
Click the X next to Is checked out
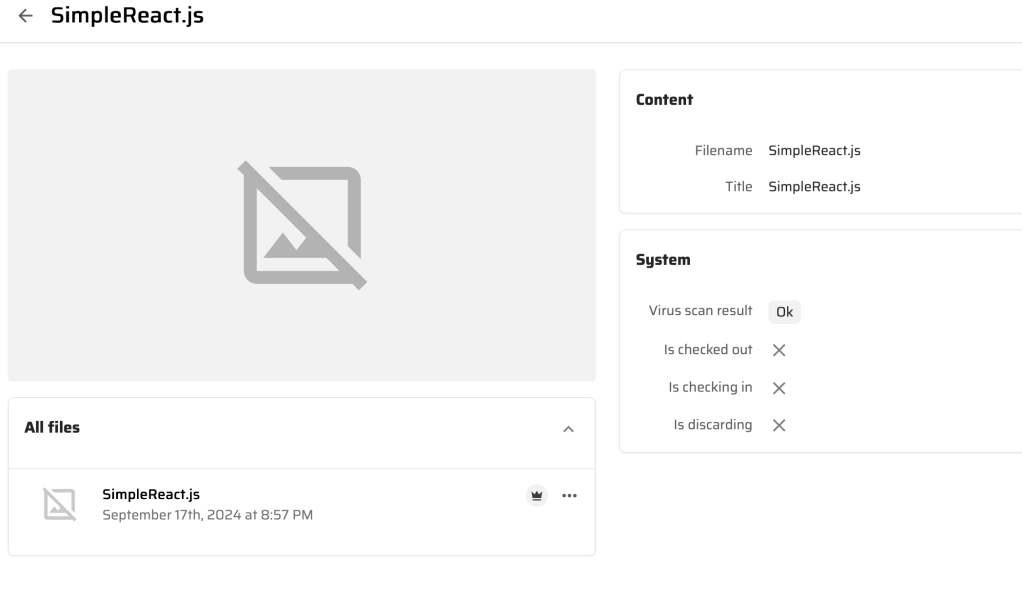pyautogui.click(x=779, y=350)
